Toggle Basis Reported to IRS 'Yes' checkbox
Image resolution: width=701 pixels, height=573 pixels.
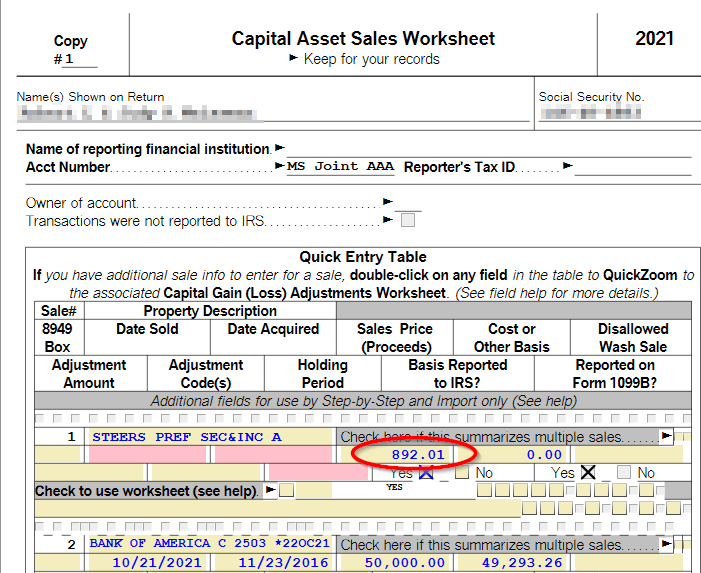pos(426,472)
